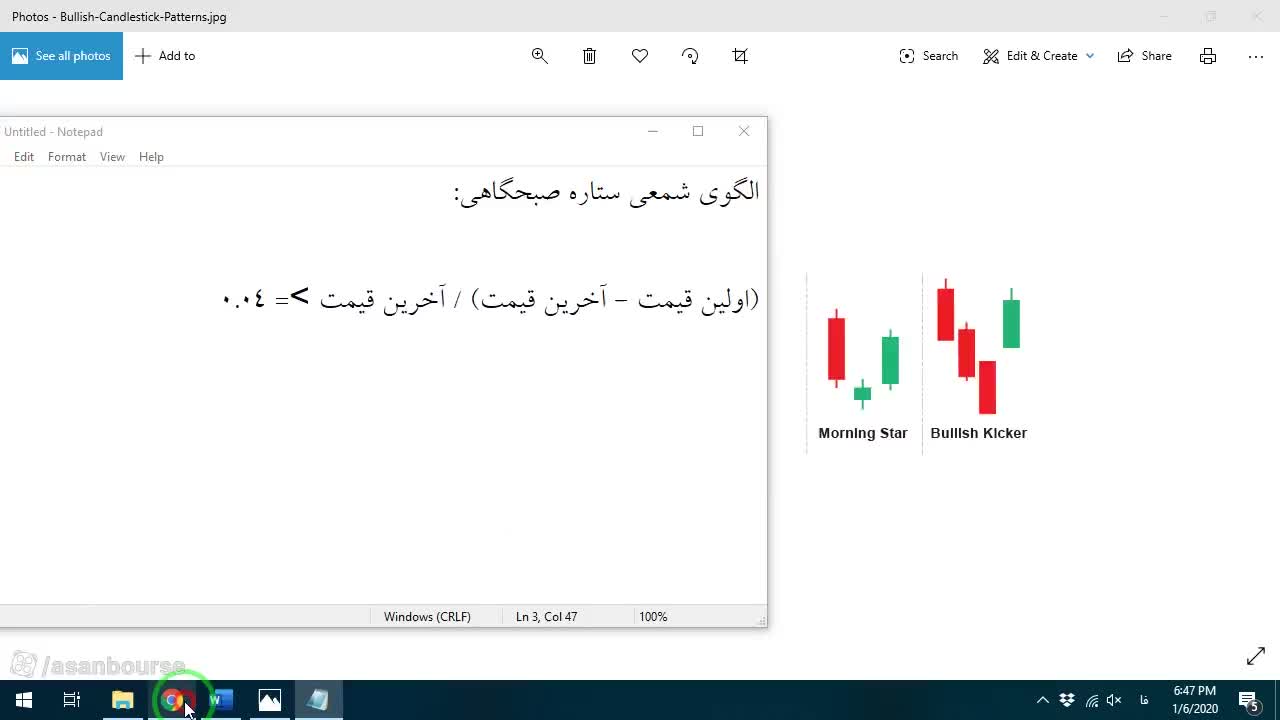Open the Format menu in Notepad
The image size is (1280, 720).
(67, 157)
